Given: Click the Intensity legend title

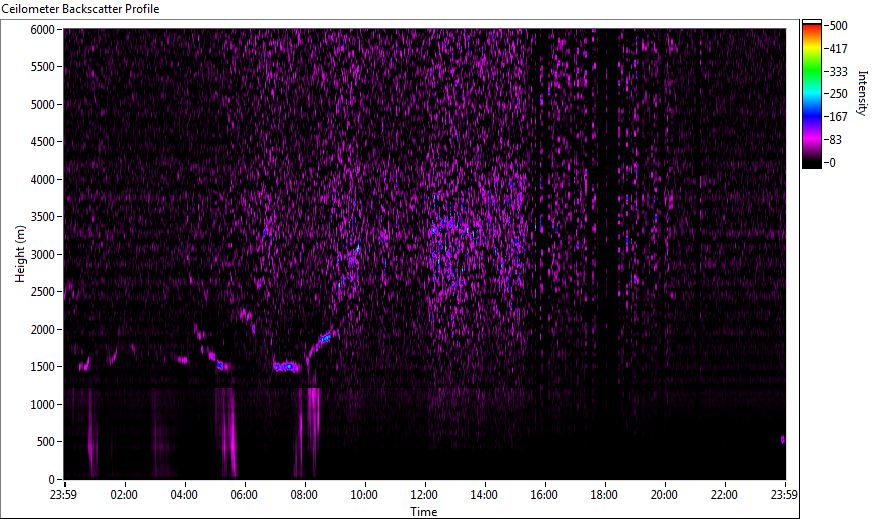Looking at the screenshot, I should (863, 93).
